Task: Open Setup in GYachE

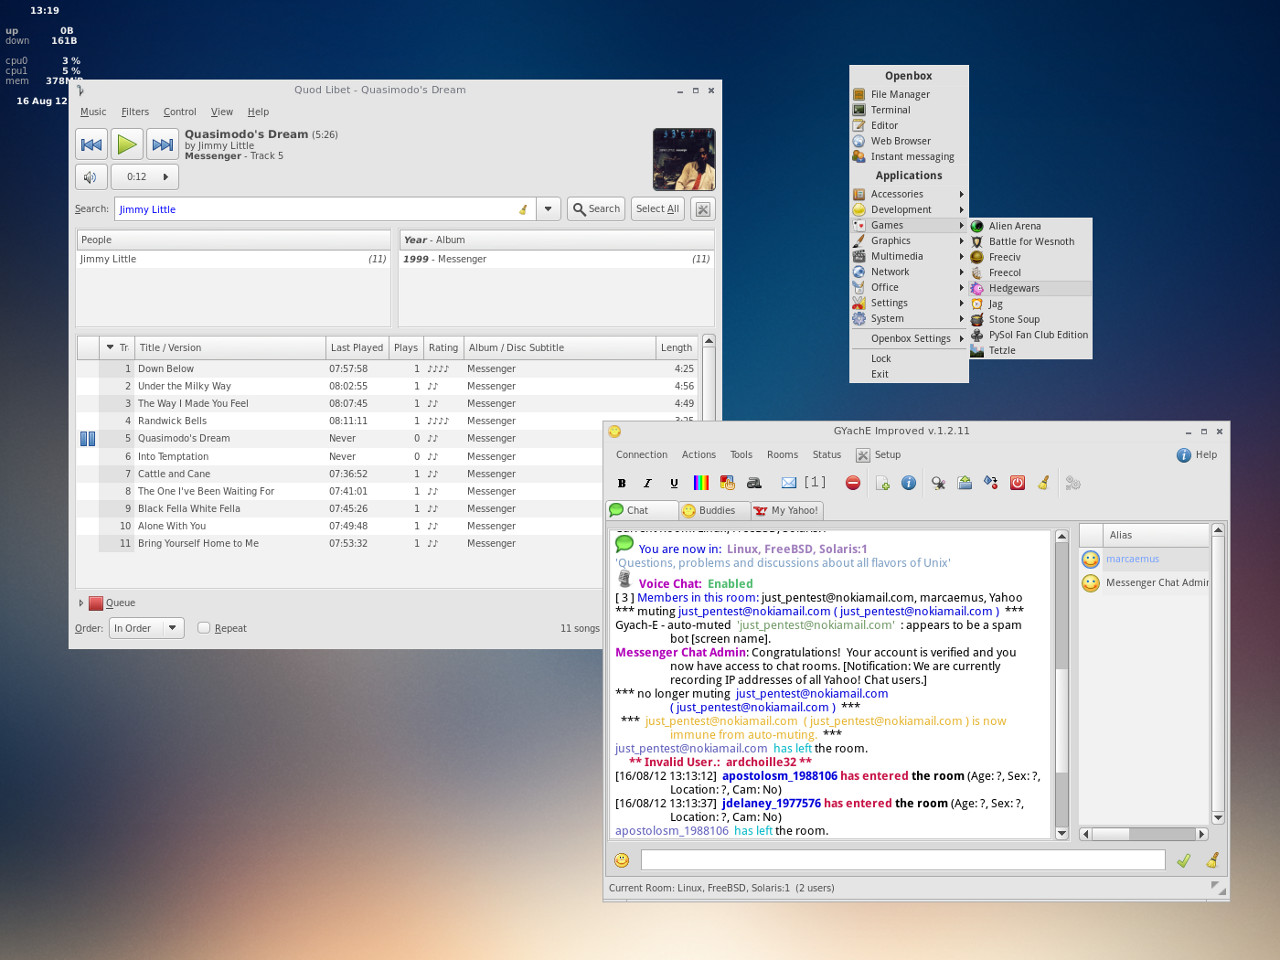Action: click(x=878, y=455)
